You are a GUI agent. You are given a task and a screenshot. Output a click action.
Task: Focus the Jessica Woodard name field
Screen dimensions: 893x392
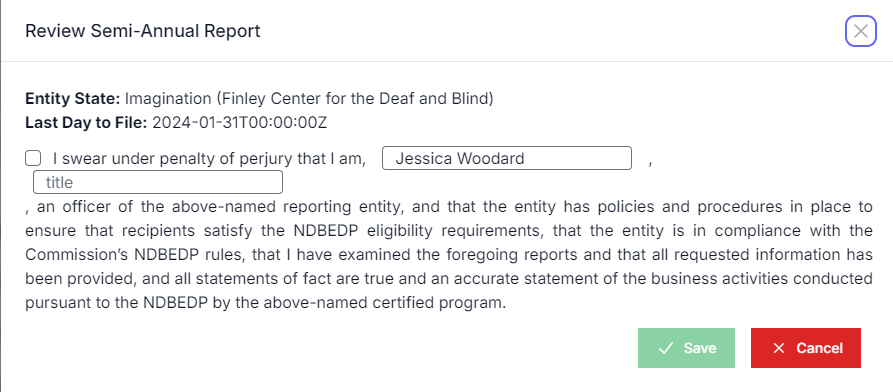click(506, 158)
